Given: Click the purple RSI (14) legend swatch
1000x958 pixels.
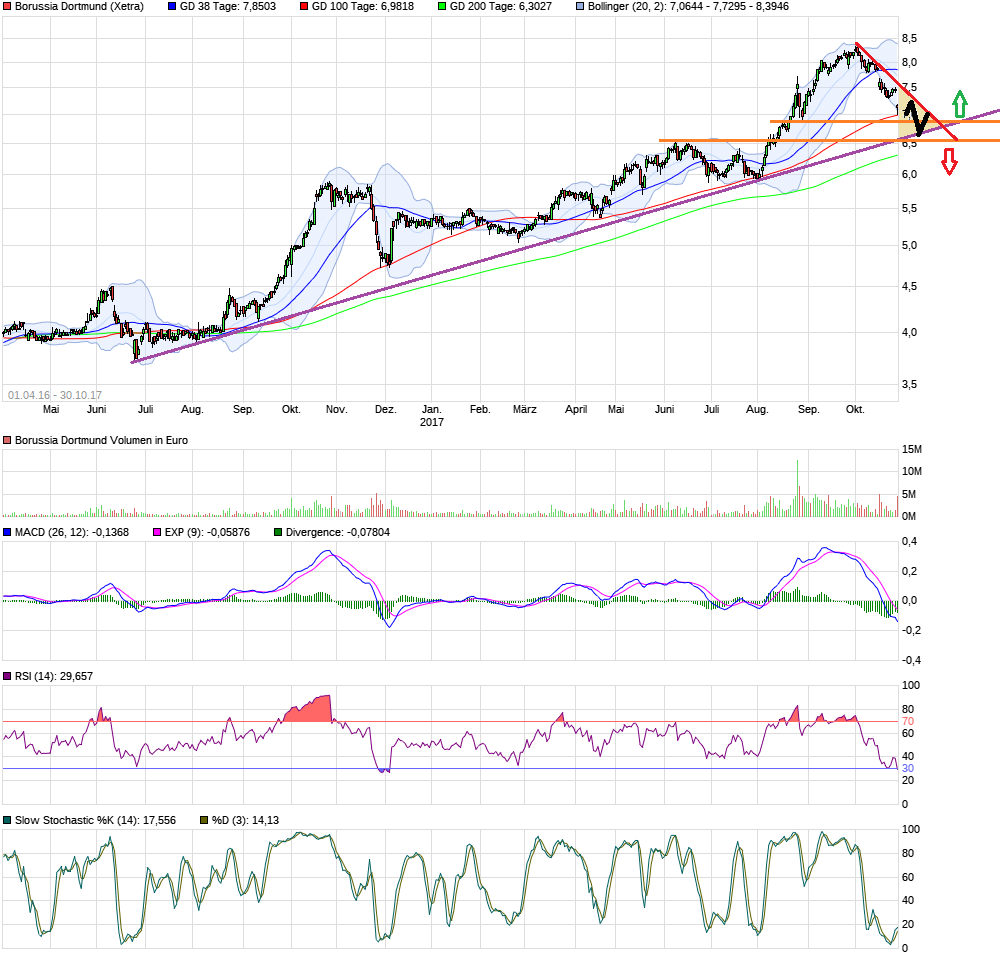Looking at the screenshot, I should (7, 676).
